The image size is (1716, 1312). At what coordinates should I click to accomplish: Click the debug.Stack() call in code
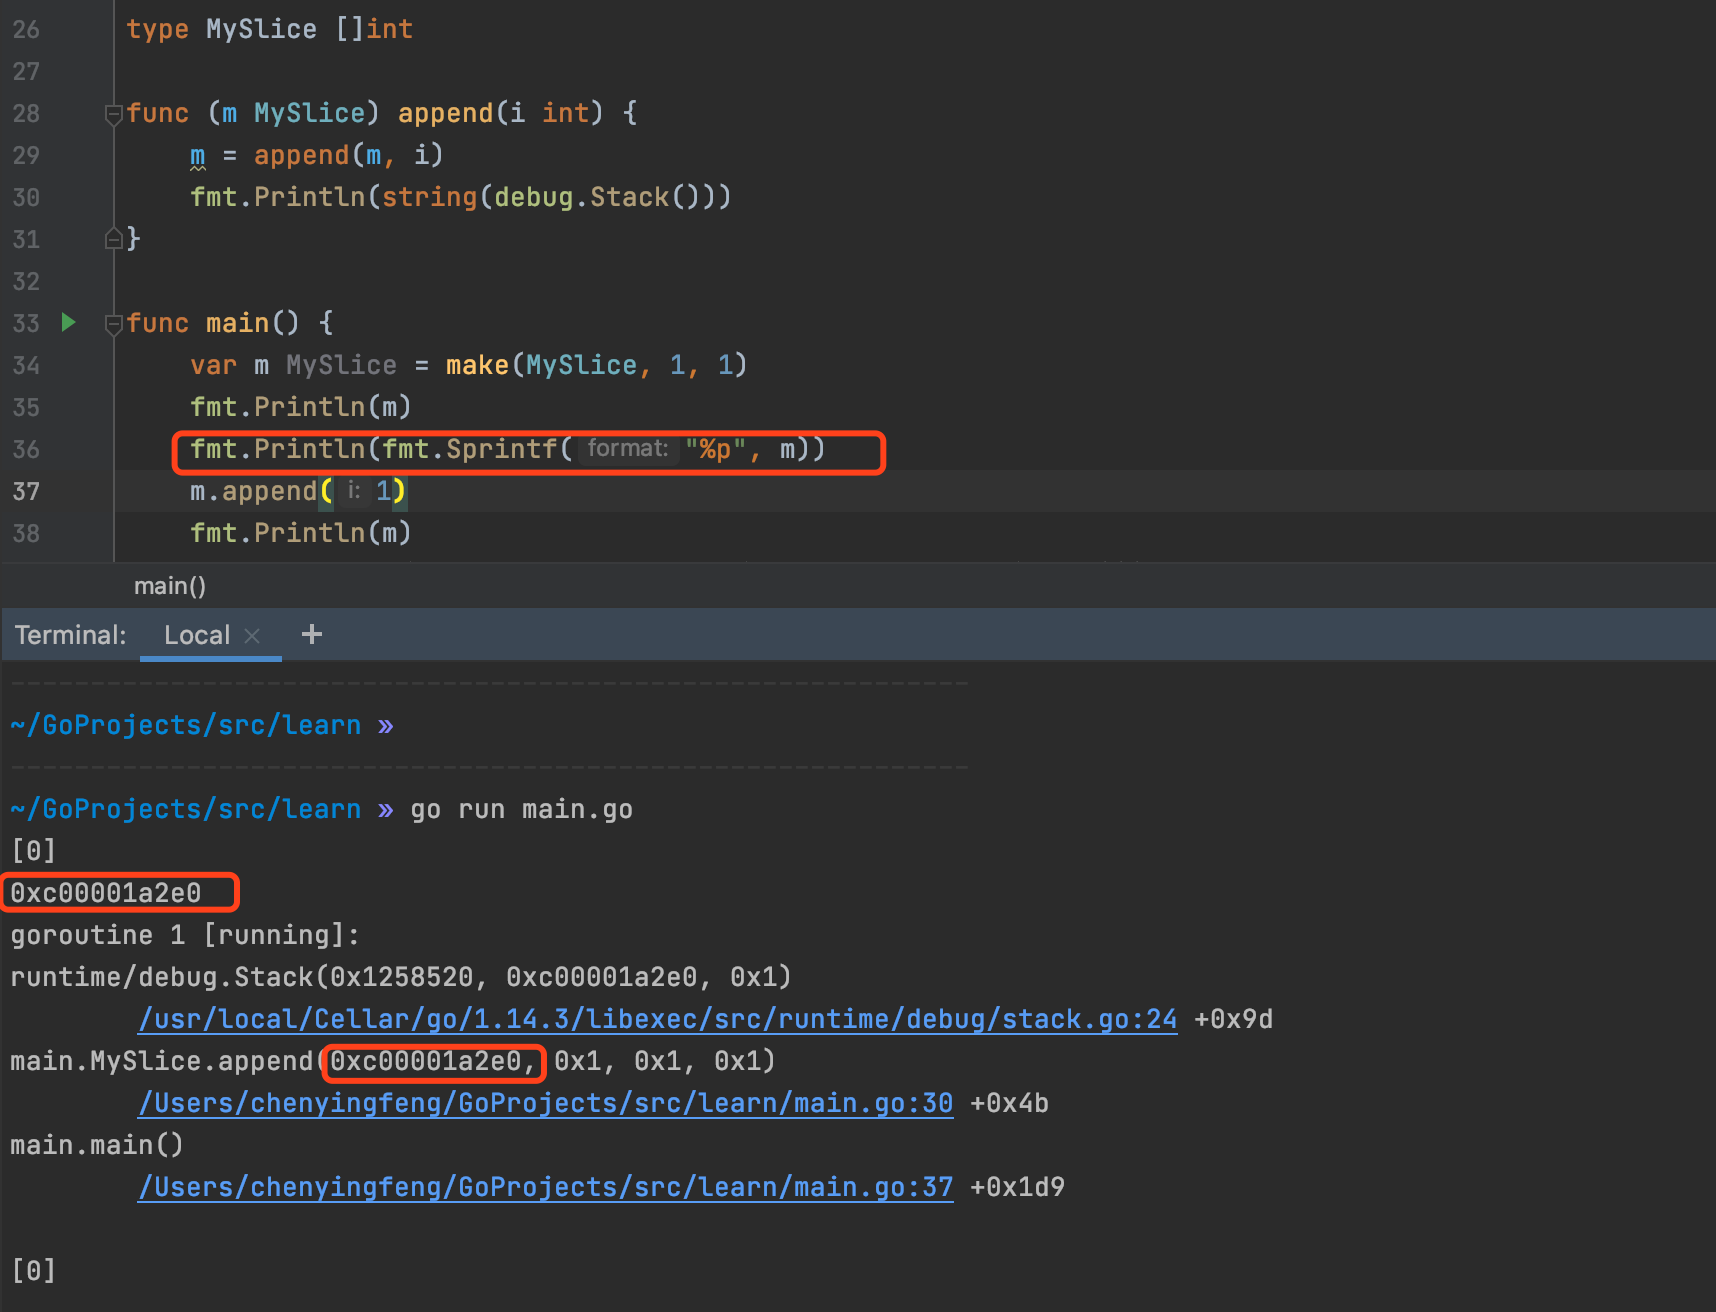click(603, 197)
